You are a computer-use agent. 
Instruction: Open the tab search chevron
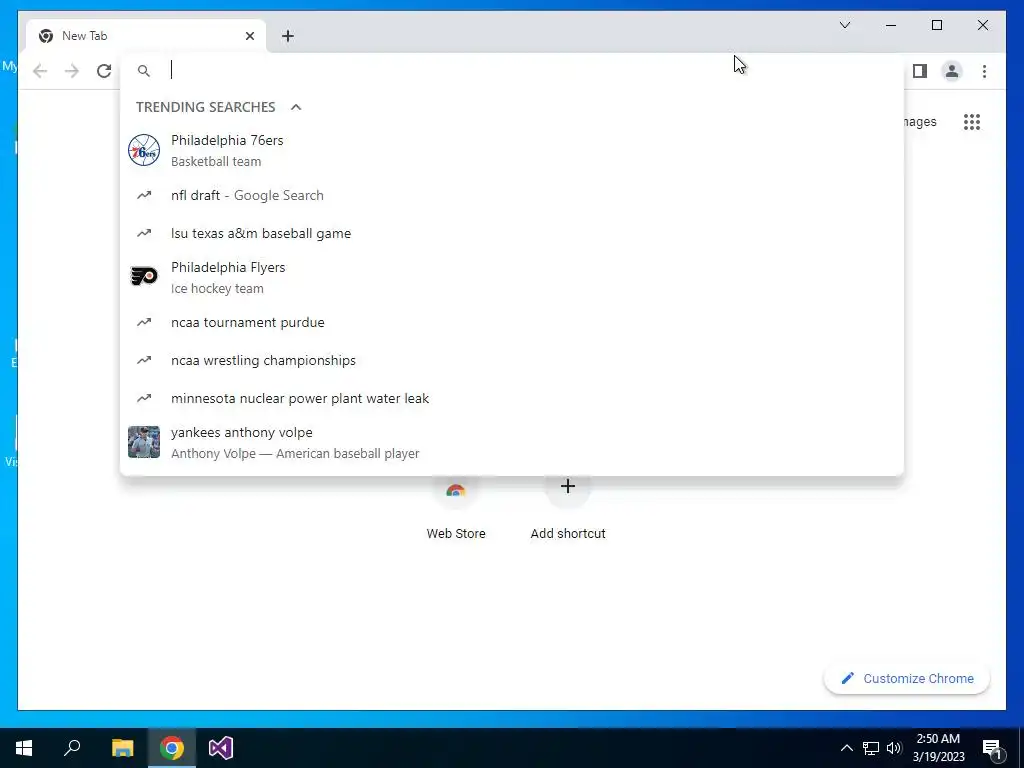point(844,25)
